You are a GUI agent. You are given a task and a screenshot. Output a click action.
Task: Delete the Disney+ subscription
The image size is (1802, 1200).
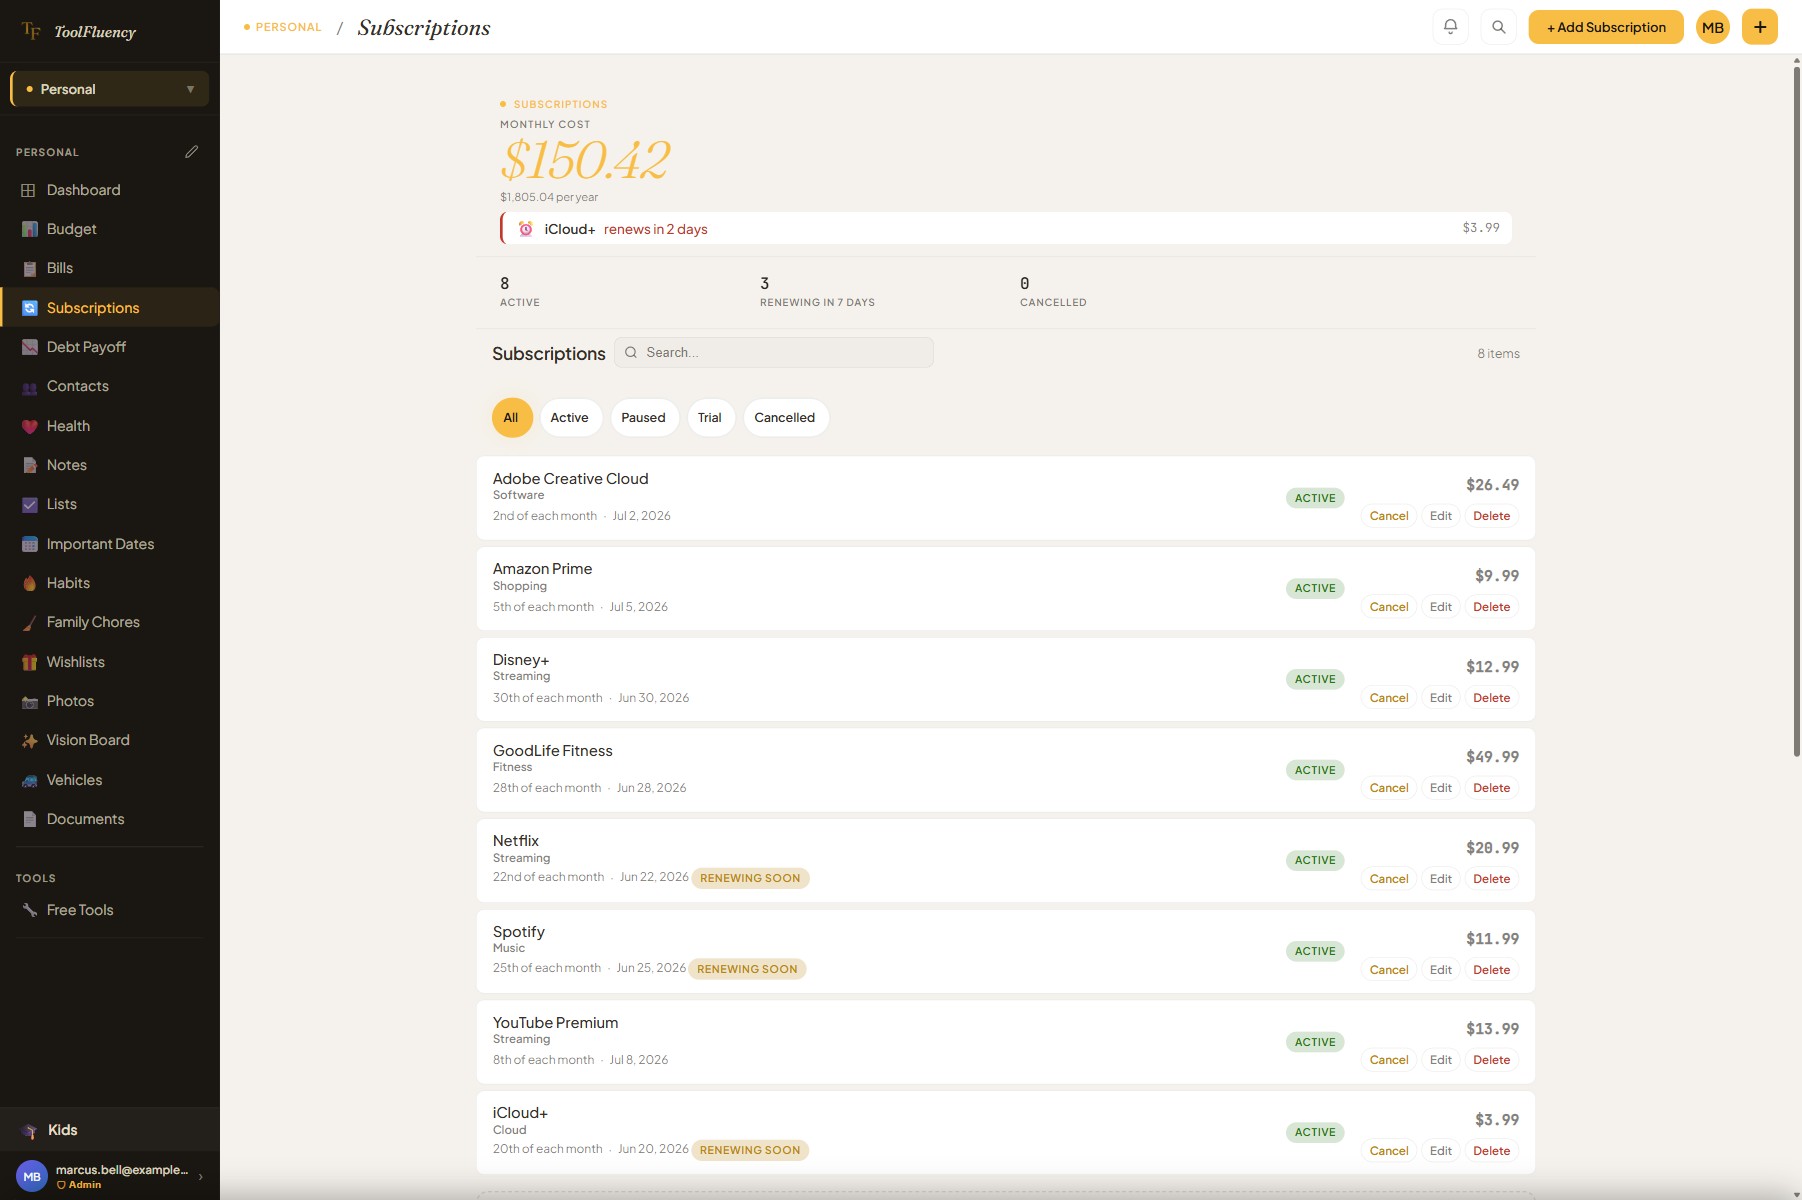pyautogui.click(x=1491, y=698)
